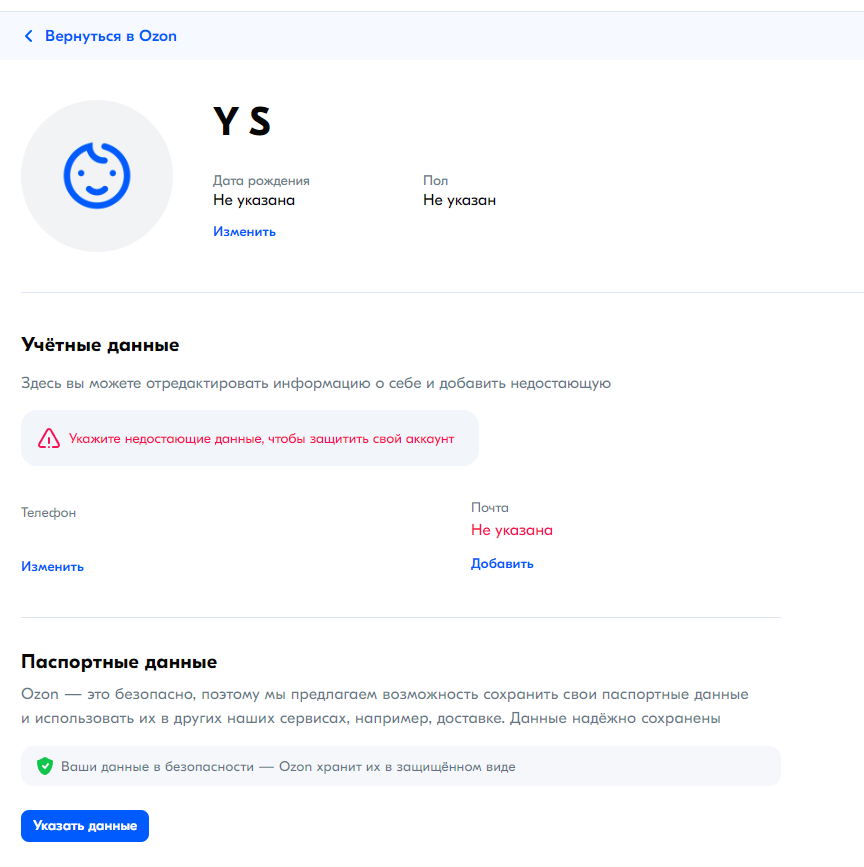The image size is (864, 867).
Task: Click the red warning triangle icon
Action: pos(49,439)
